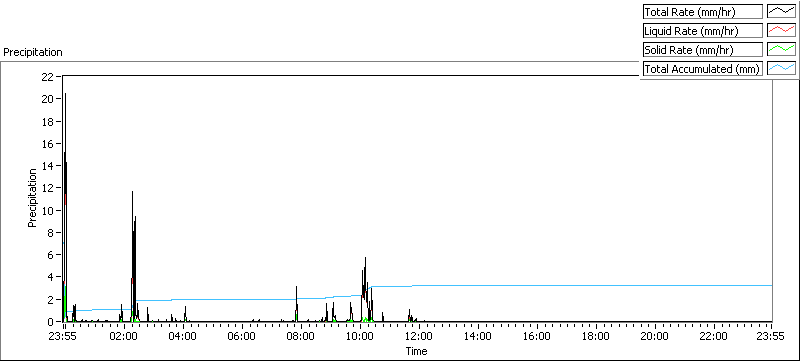Click the vertical Precipitation y-axis label

33,198
